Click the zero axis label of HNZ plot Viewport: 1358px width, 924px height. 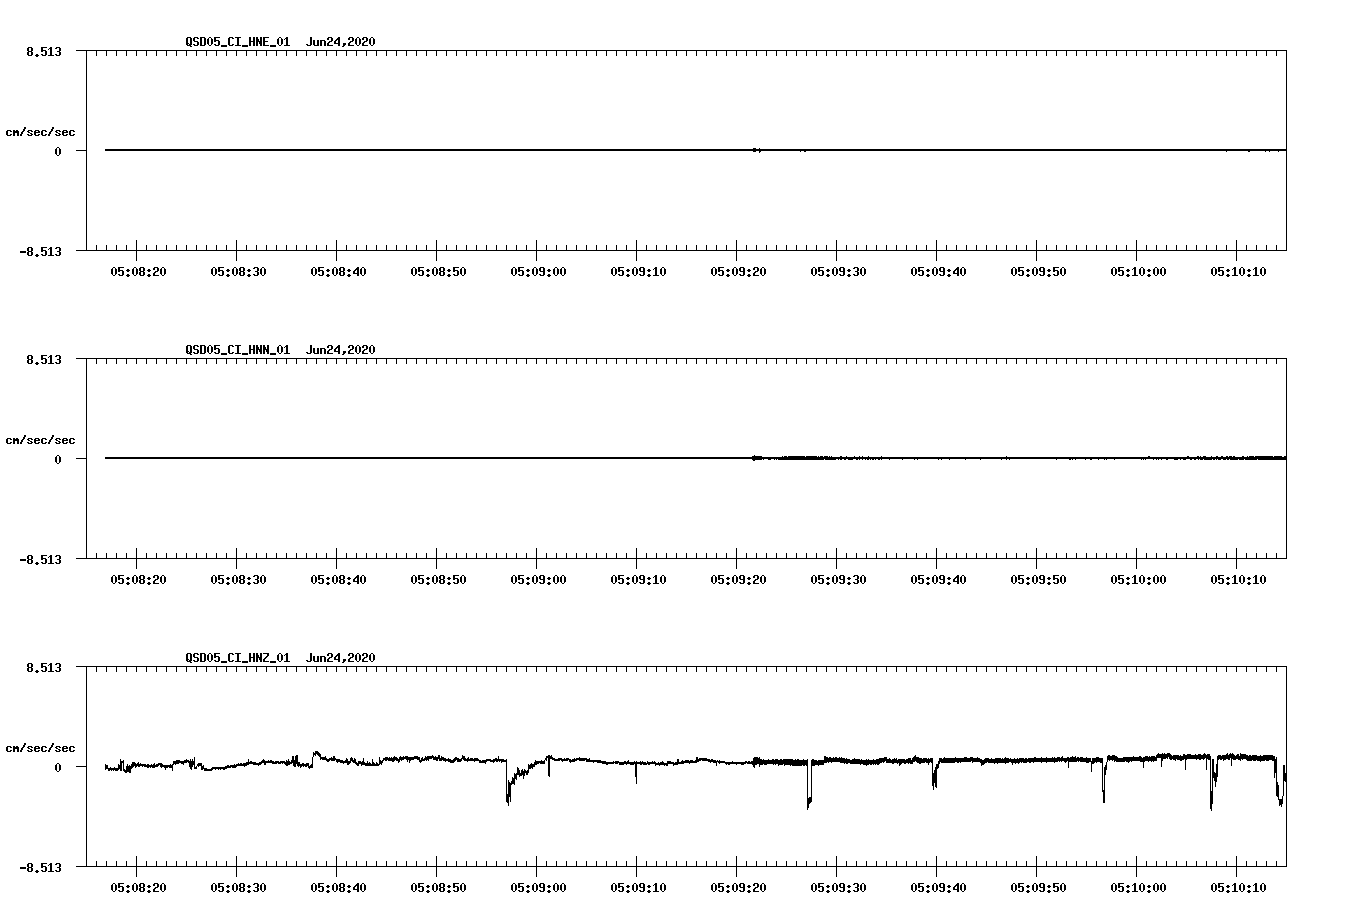click(58, 767)
